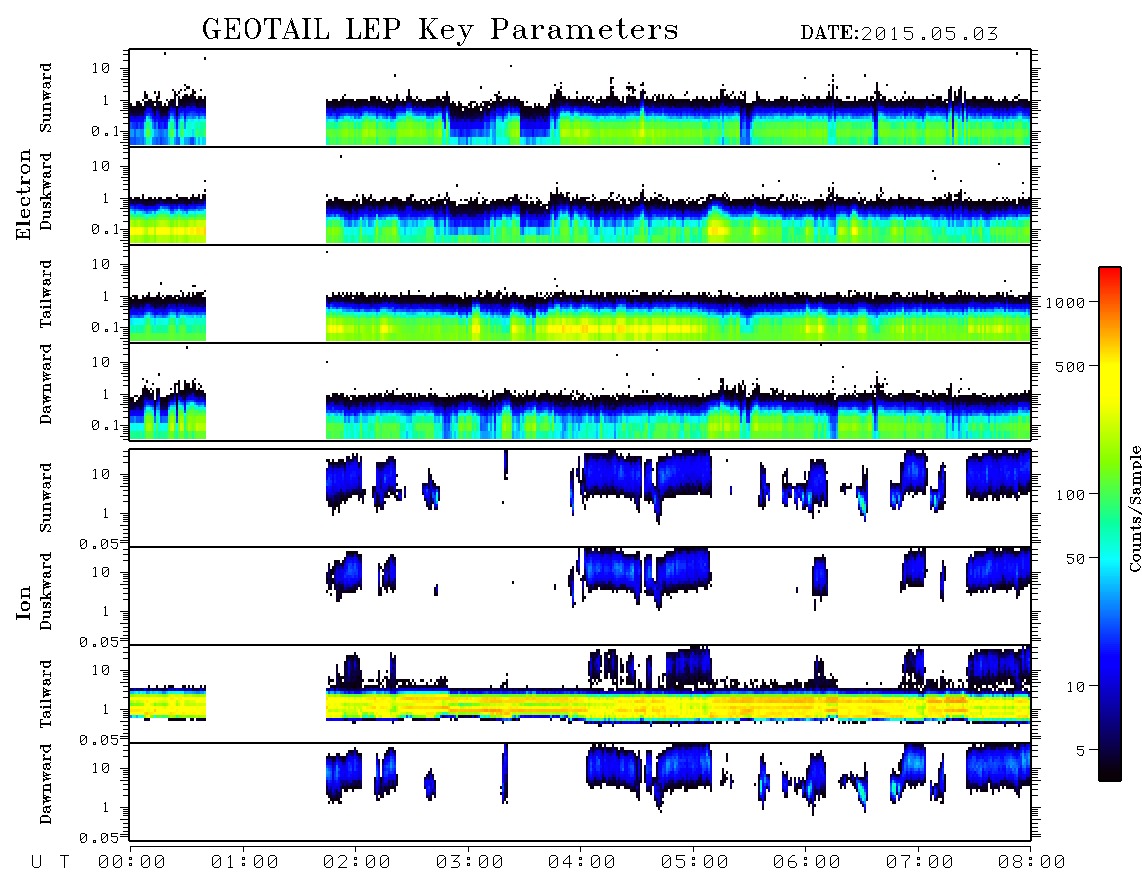
Task: Click '10' tick of Electron Tailward panel
Action: (101, 264)
